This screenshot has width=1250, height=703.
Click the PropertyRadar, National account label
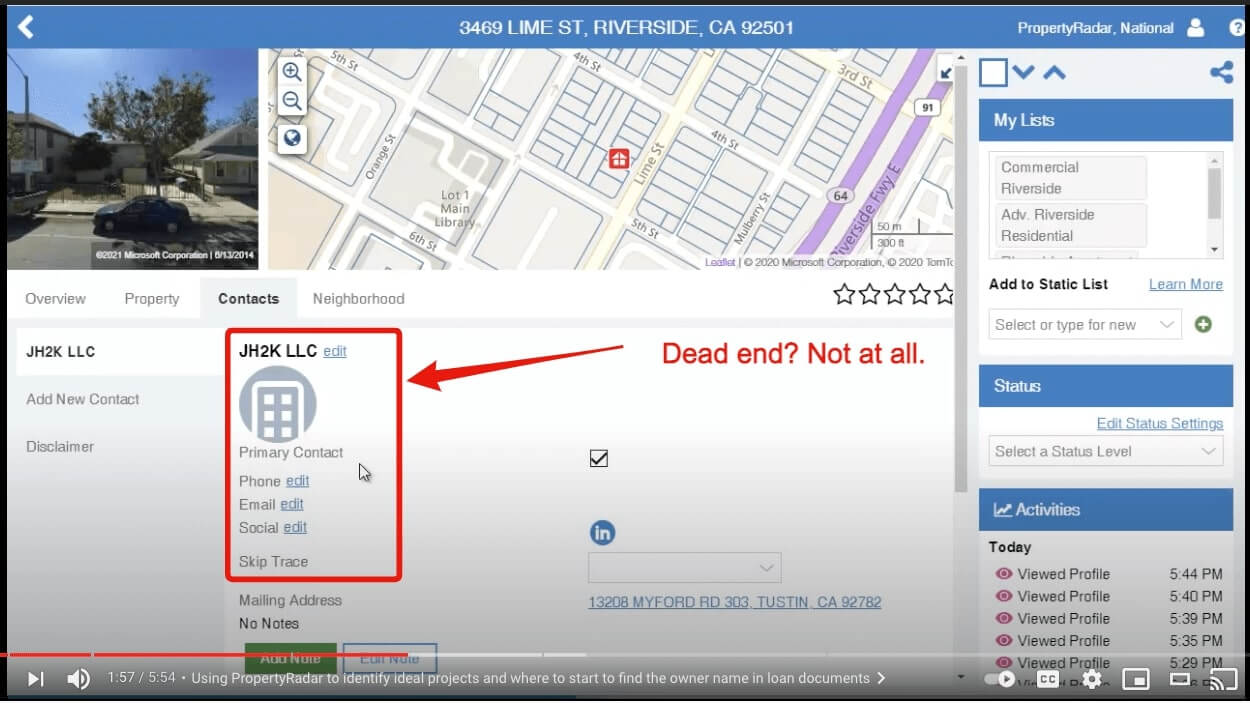point(1095,28)
